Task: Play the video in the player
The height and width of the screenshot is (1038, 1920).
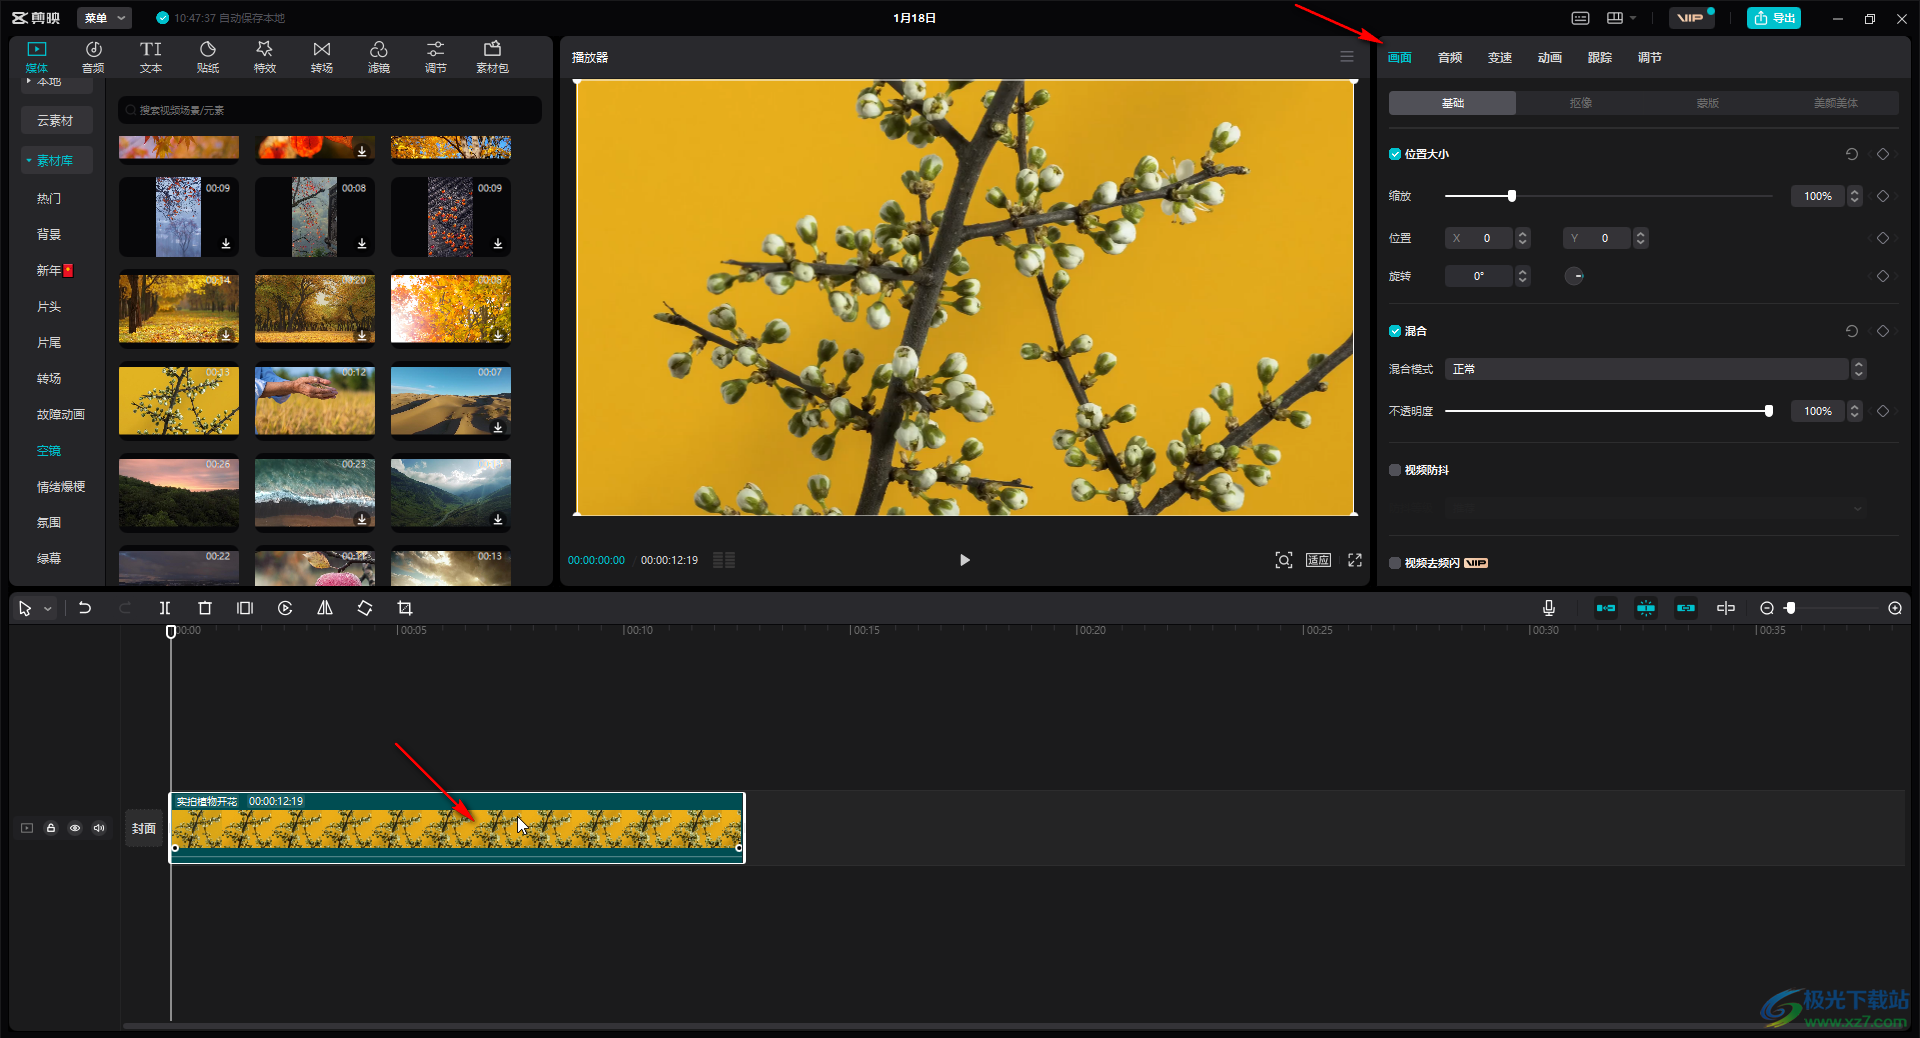Action: click(x=964, y=560)
